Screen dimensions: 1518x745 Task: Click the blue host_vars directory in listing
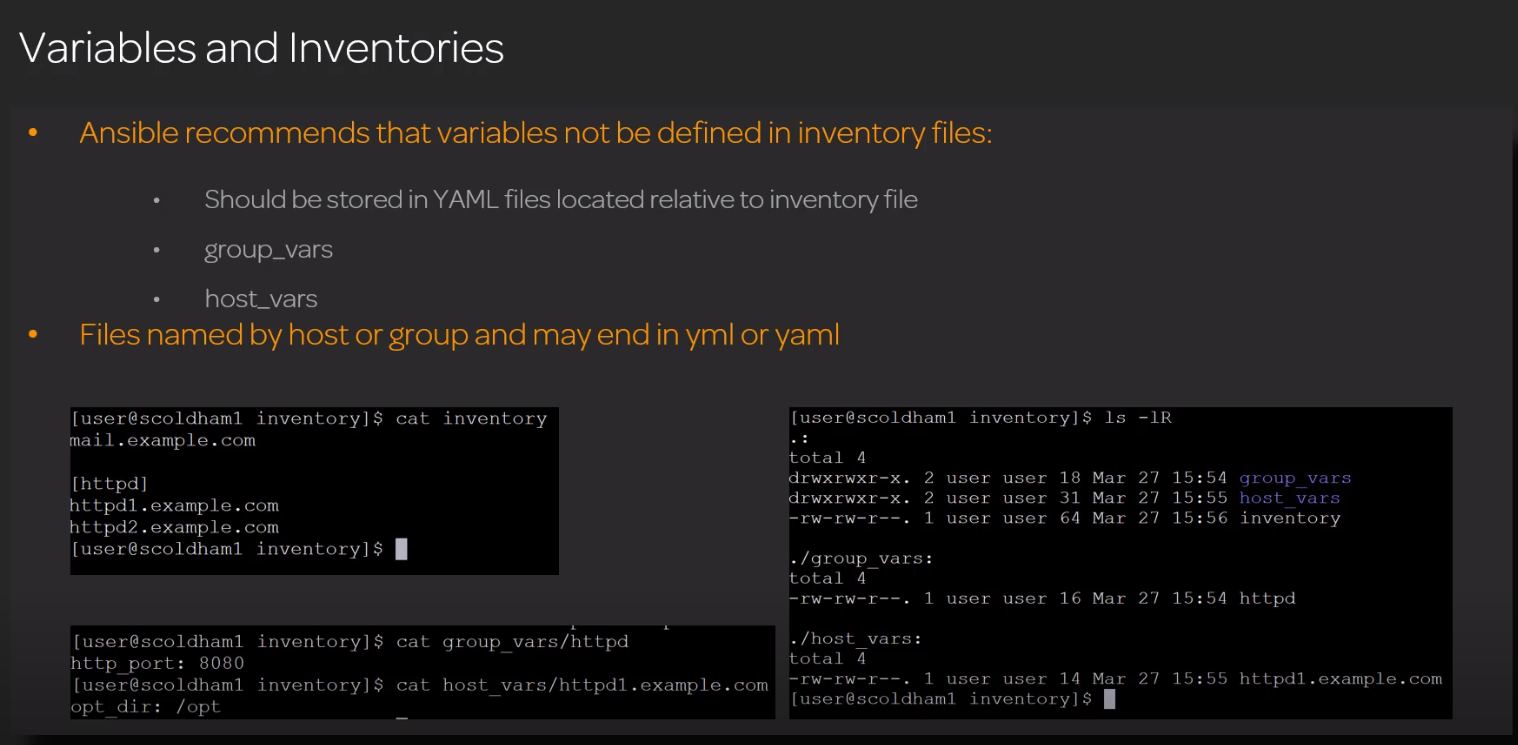tap(1289, 498)
